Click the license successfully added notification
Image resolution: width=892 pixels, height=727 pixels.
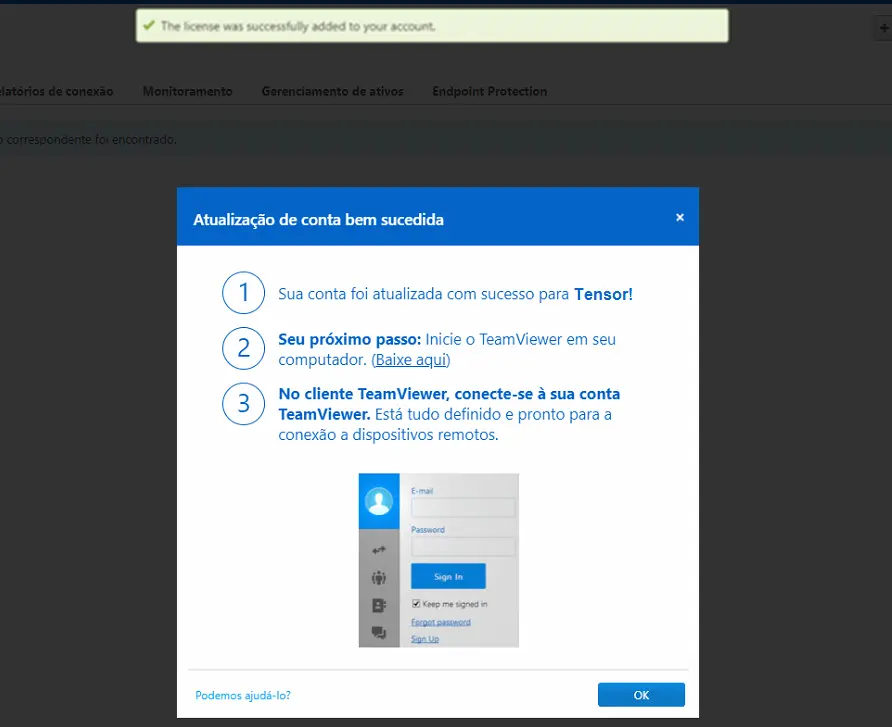(x=432, y=26)
